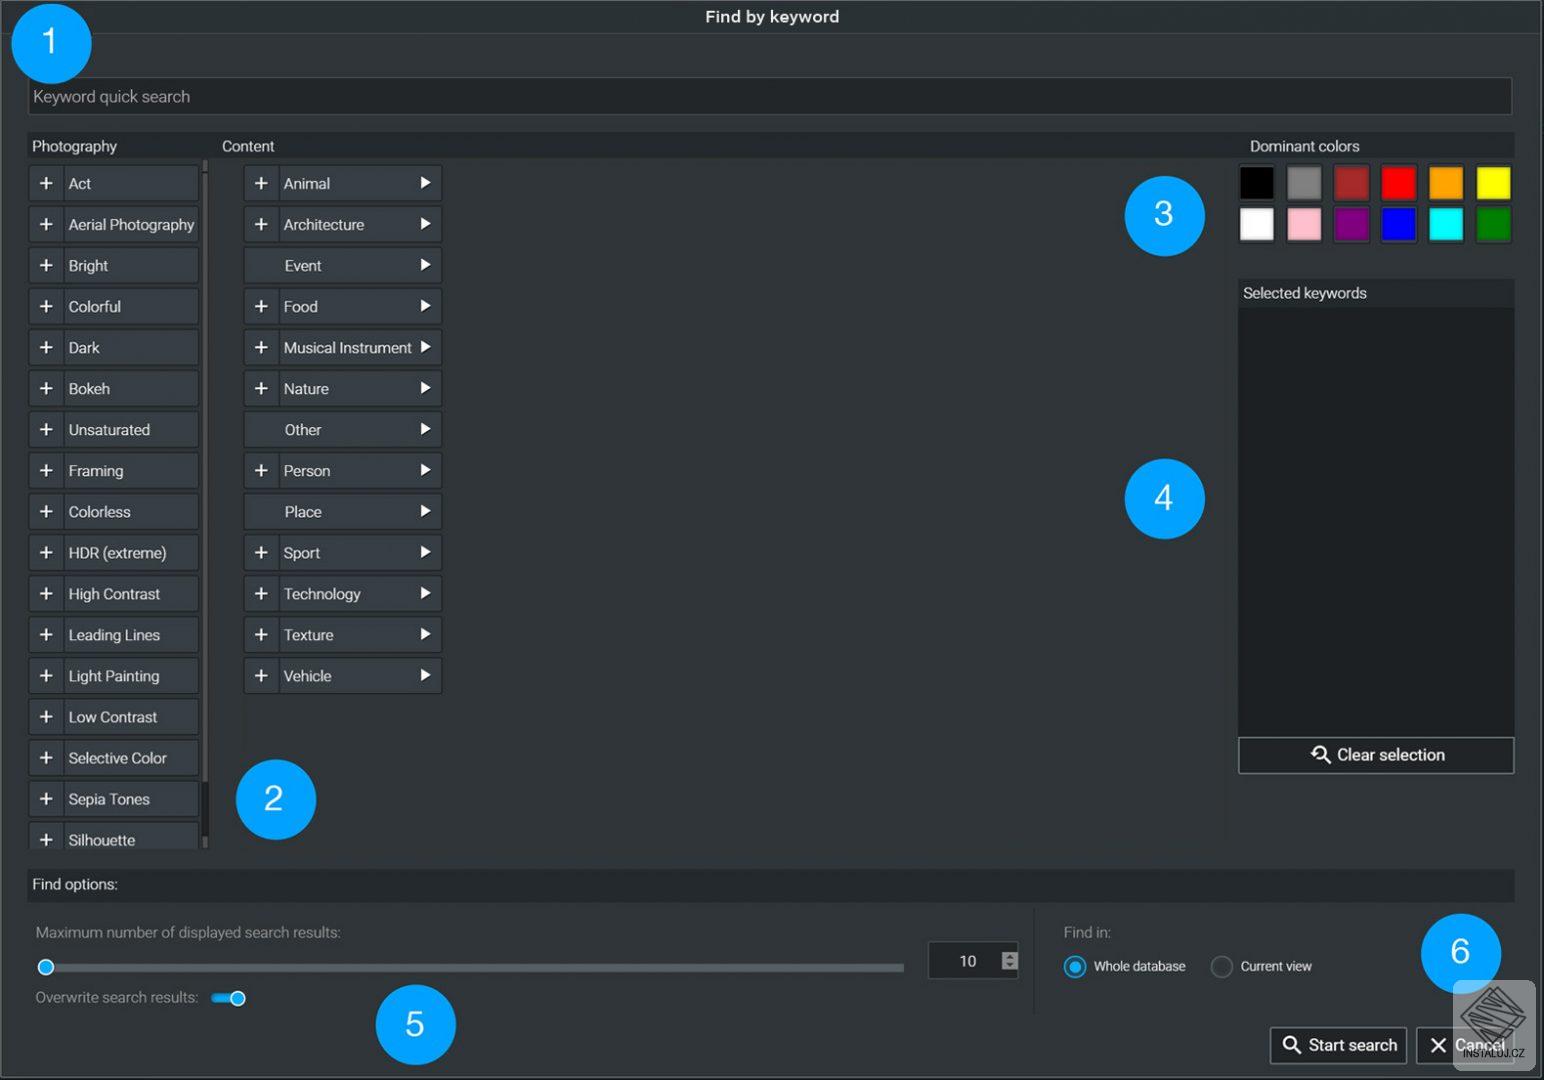
Task: Expand the Nature submenu arrow
Action: (x=425, y=388)
